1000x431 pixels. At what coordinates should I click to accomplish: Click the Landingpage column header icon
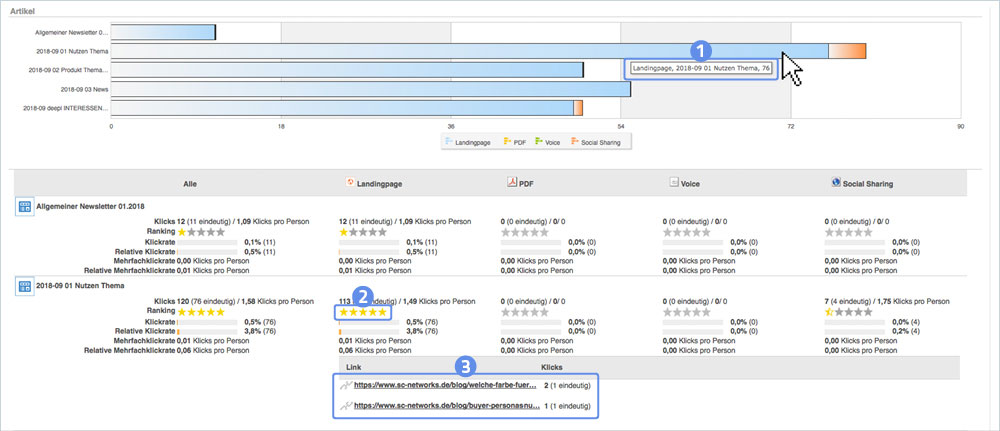pos(350,184)
